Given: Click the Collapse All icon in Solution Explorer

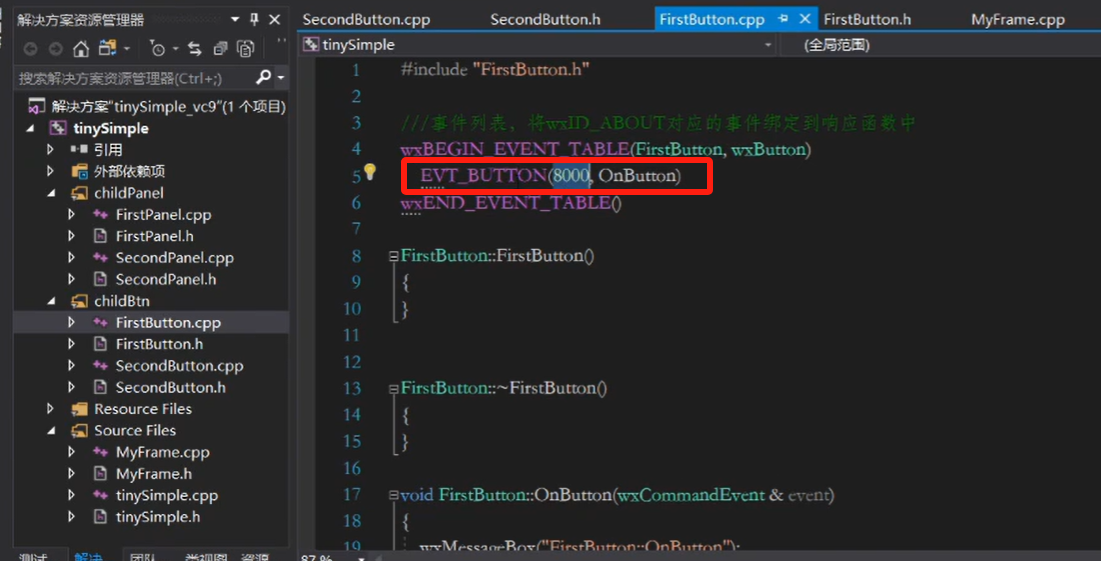Looking at the screenshot, I should (220, 49).
